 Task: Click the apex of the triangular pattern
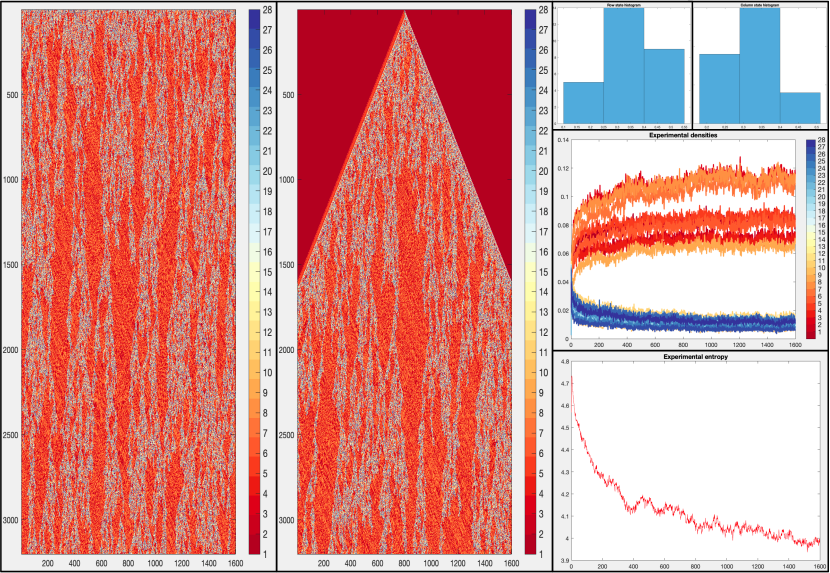point(405,14)
